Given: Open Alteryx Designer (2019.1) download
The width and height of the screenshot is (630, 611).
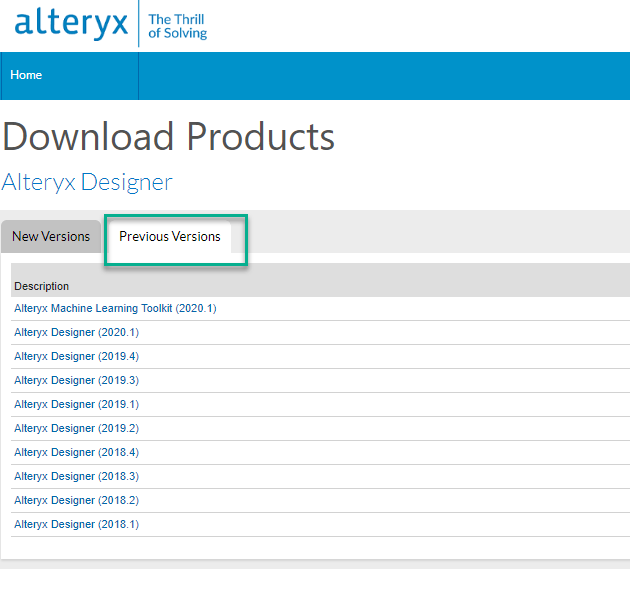Looking at the screenshot, I should (x=76, y=404).
